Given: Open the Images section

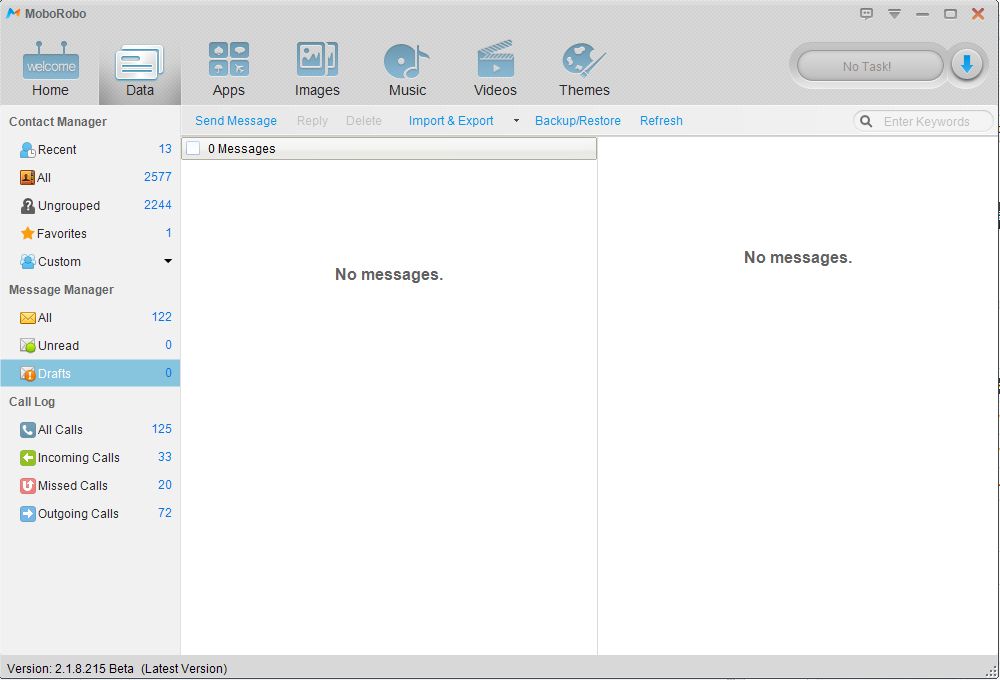Looking at the screenshot, I should (x=317, y=70).
